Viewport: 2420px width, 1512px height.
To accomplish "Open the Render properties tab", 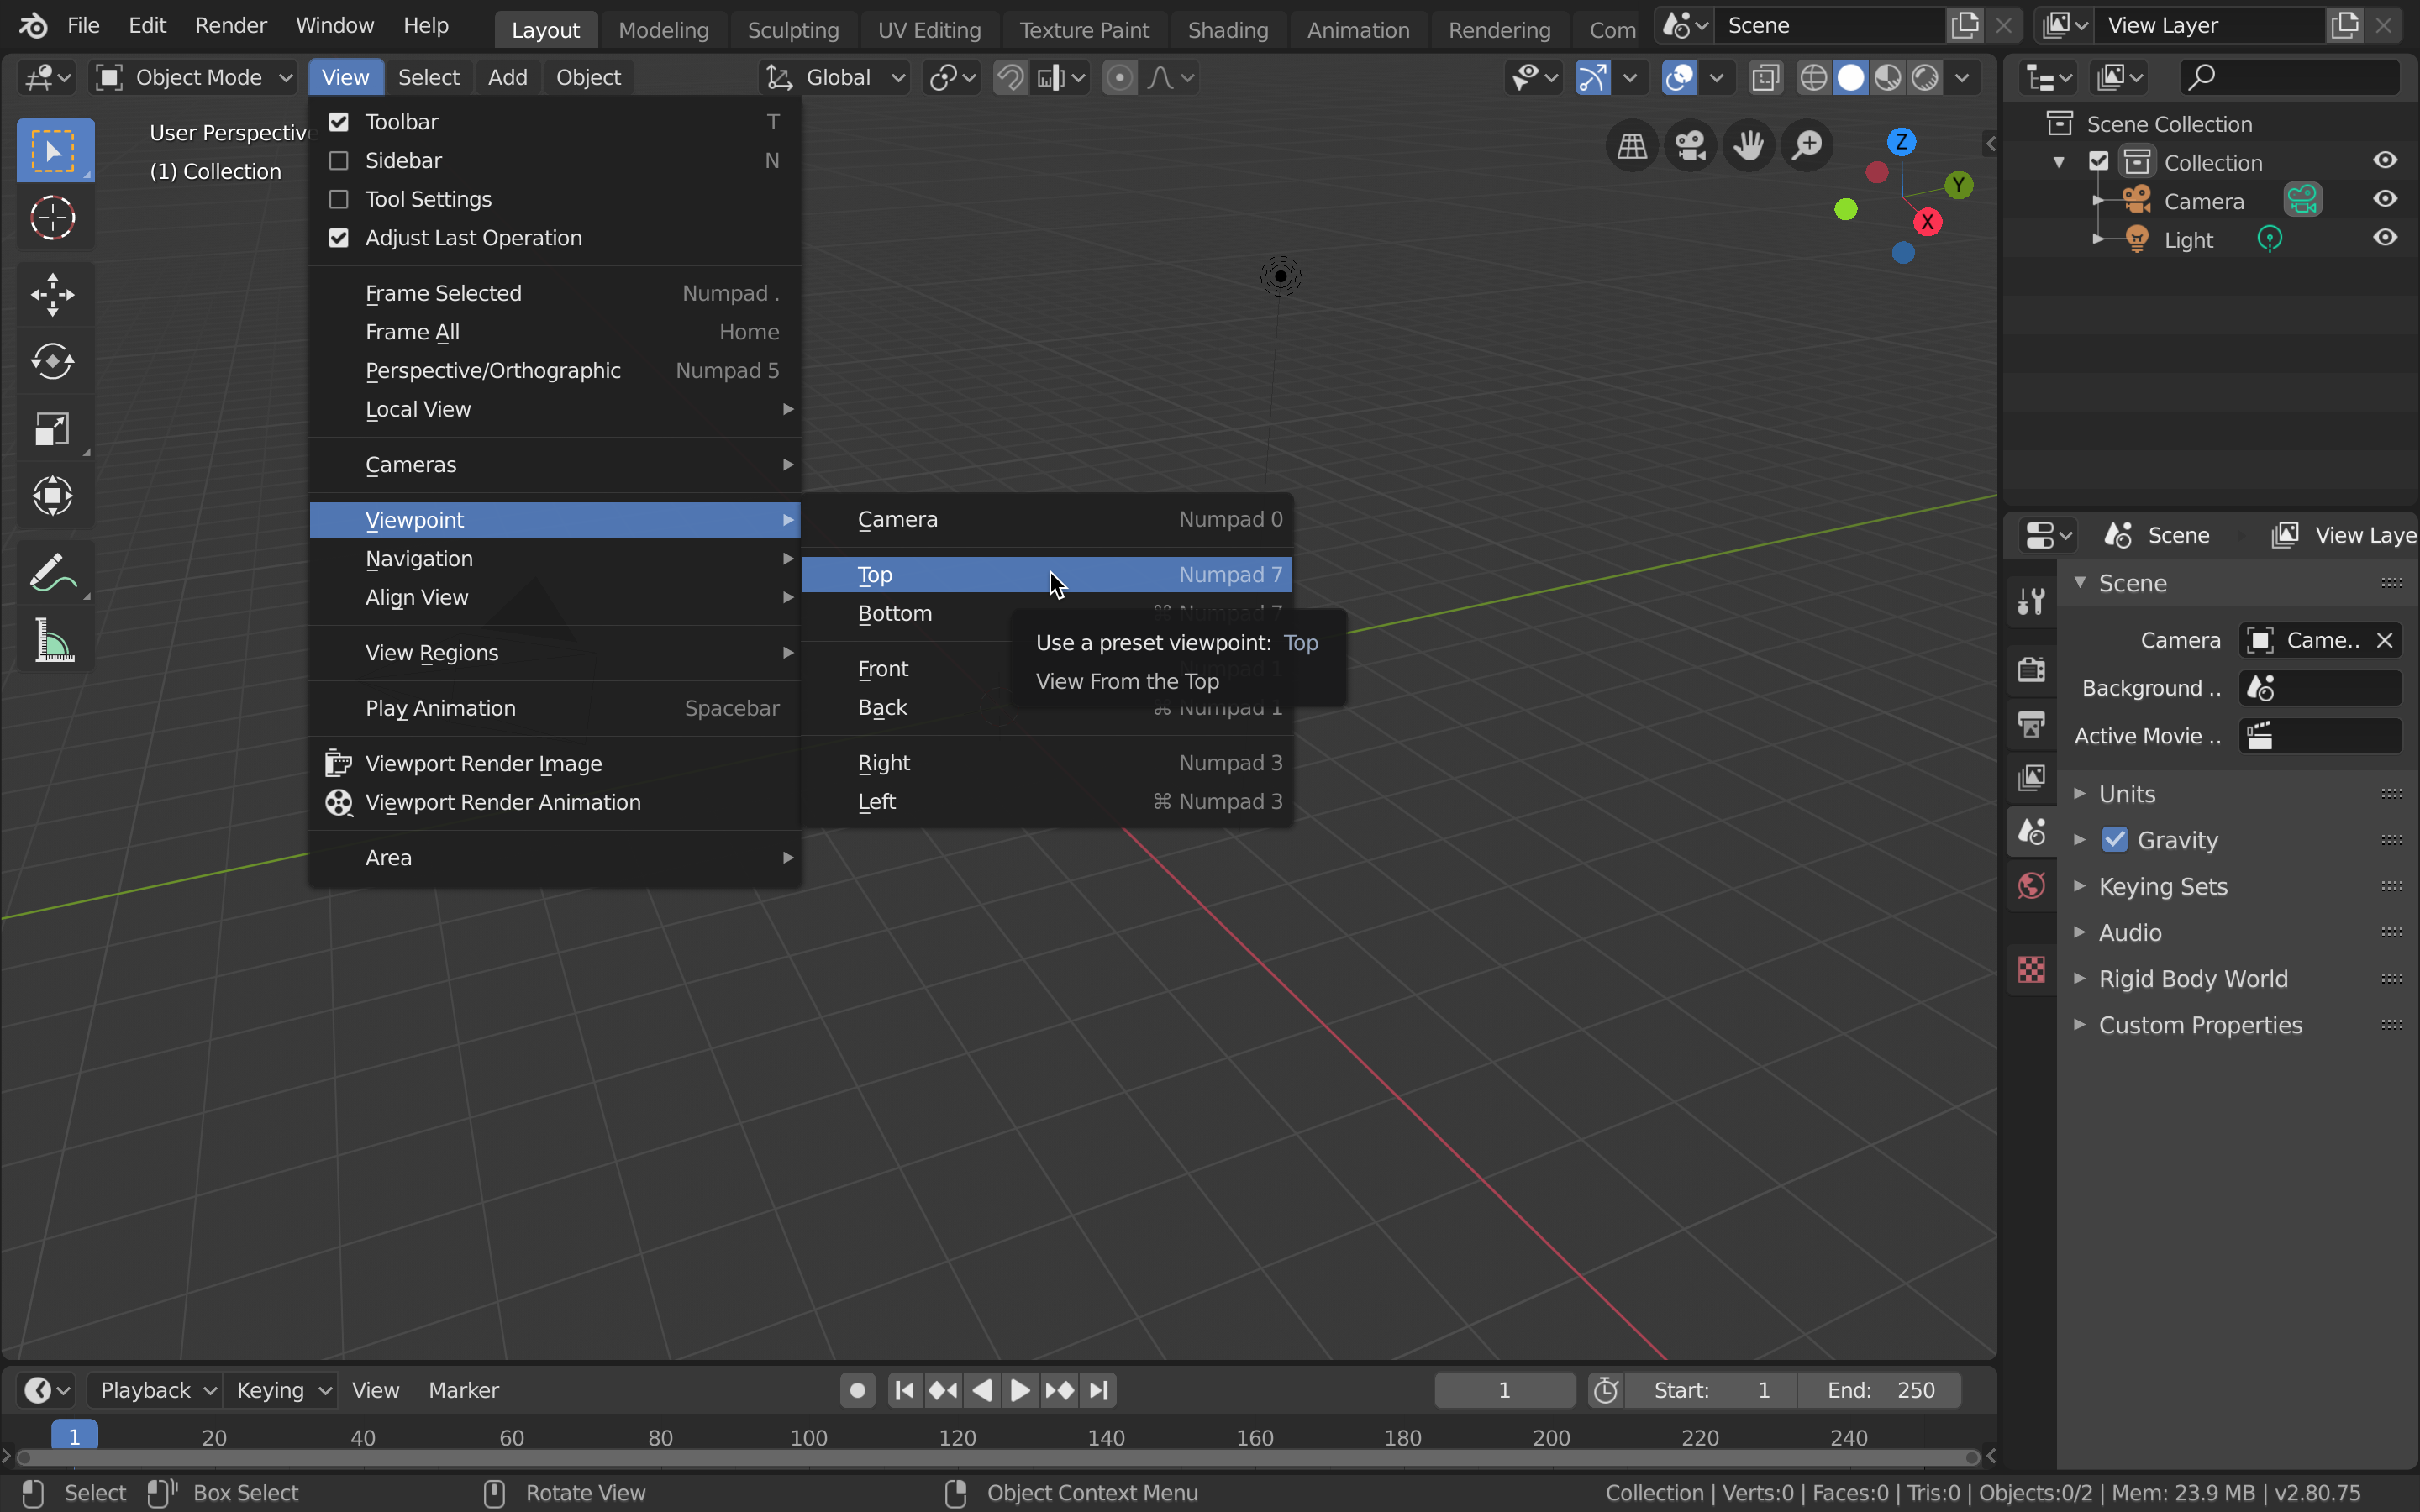I will (x=2031, y=669).
